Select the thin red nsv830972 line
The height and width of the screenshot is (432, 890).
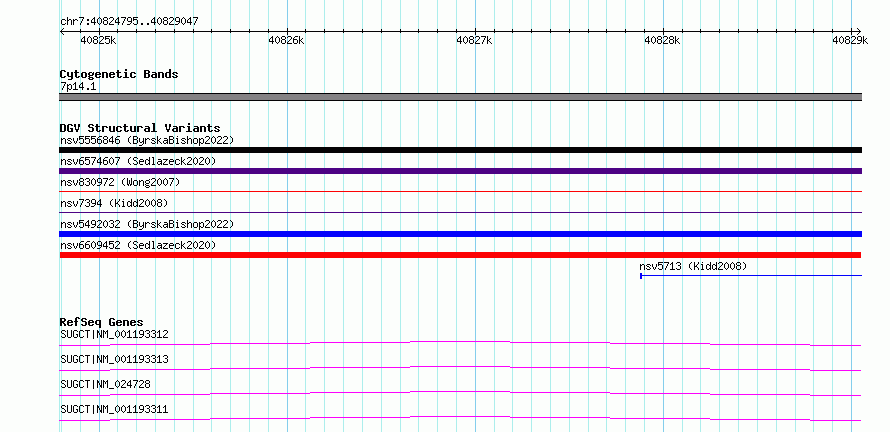(x=460, y=192)
